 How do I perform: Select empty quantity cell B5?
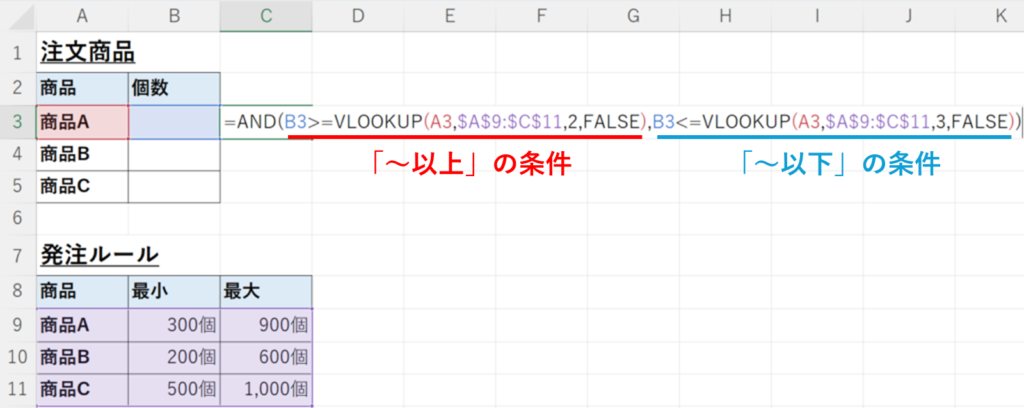(174, 187)
